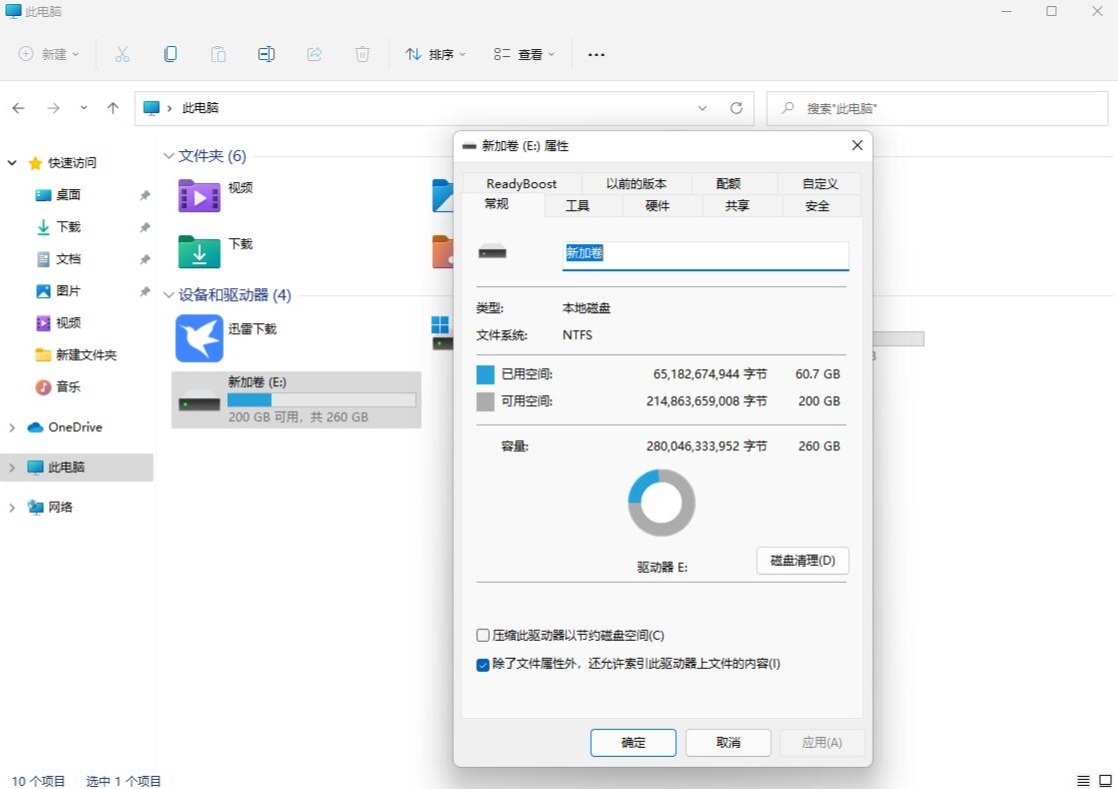Click the Cut scissors icon in toolbar
The width and height of the screenshot is (1118, 789).
click(x=122, y=54)
